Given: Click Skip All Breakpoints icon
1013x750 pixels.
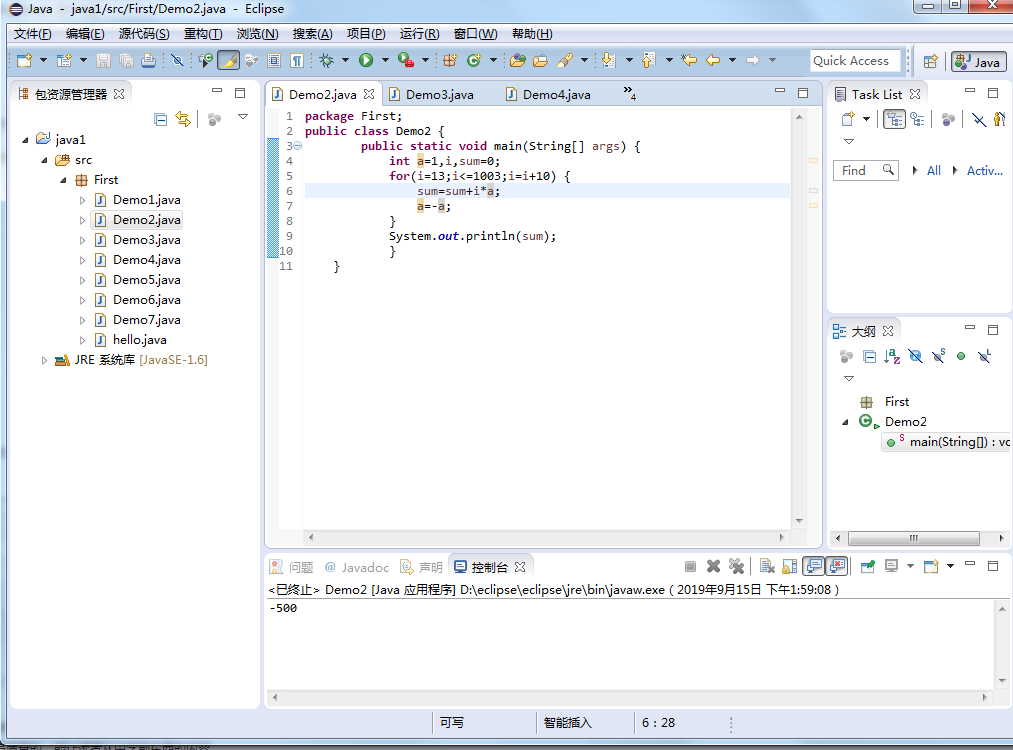Looking at the screenshot, I should point(177,60).
